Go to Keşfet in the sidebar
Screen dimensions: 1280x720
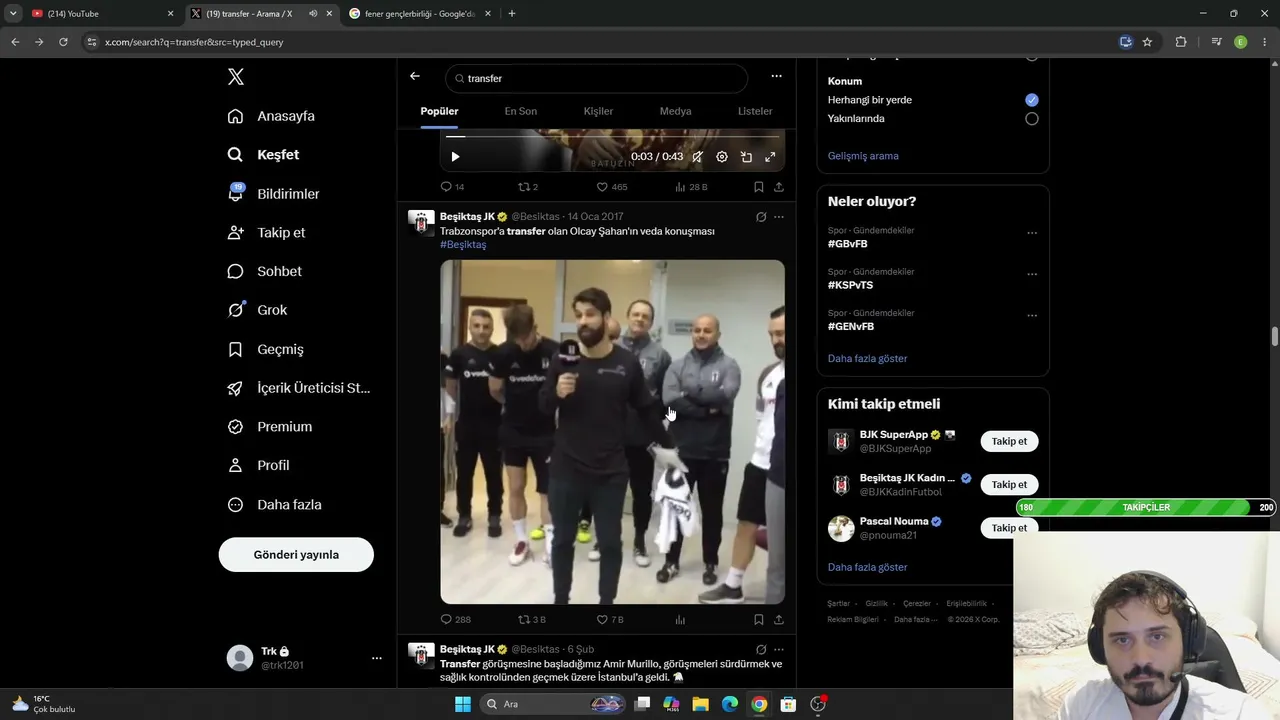(263, 155)
